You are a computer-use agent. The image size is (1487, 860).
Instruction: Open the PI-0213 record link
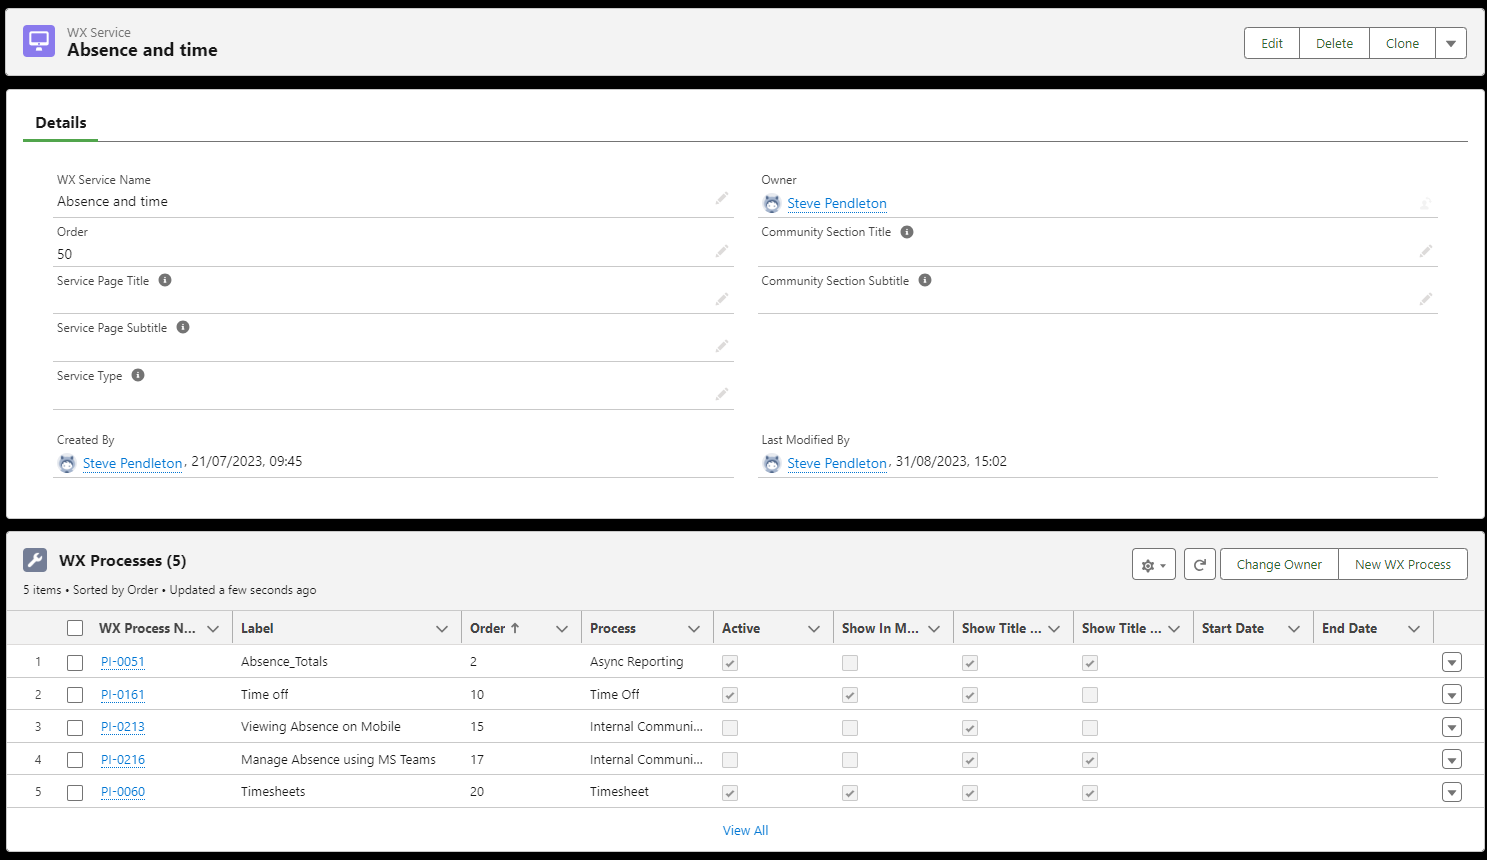tap(123, 727)
